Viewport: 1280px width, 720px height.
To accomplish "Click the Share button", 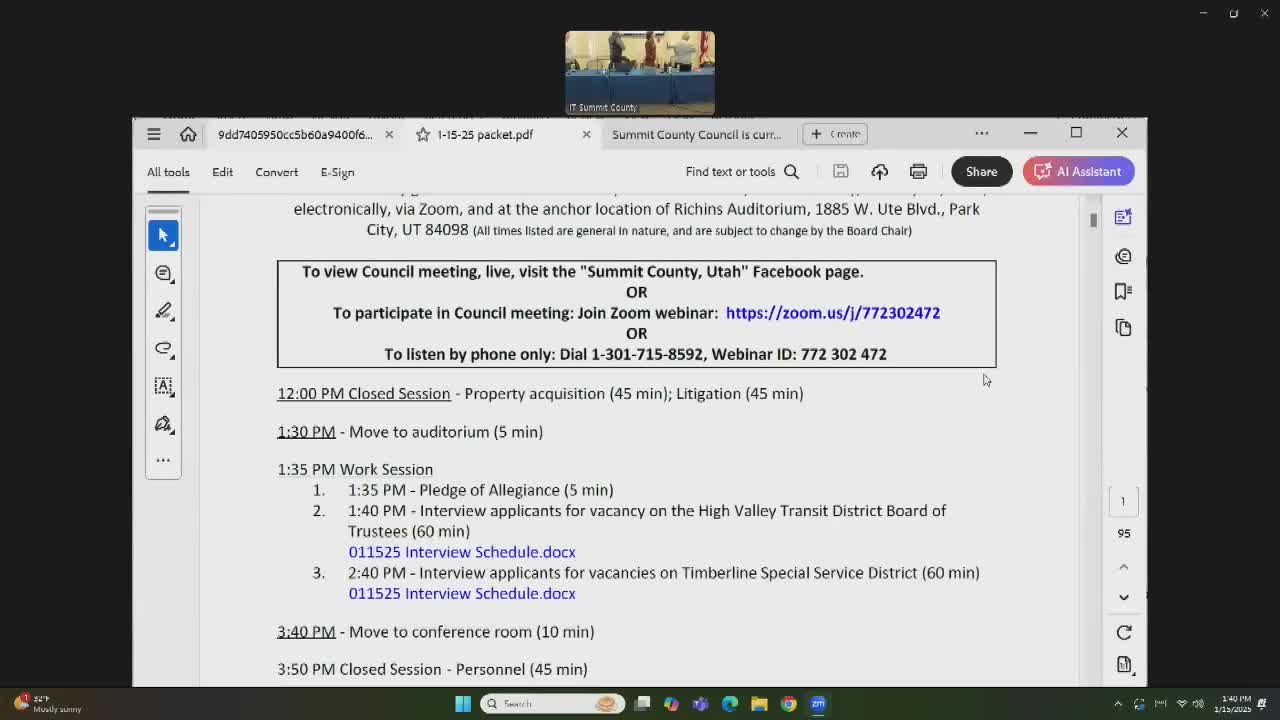I will click(x=980, y=172).
